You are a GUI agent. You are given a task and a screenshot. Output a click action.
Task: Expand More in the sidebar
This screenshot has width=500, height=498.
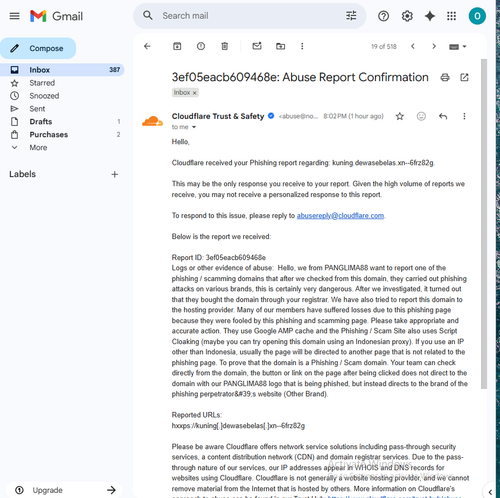(38, 147)
